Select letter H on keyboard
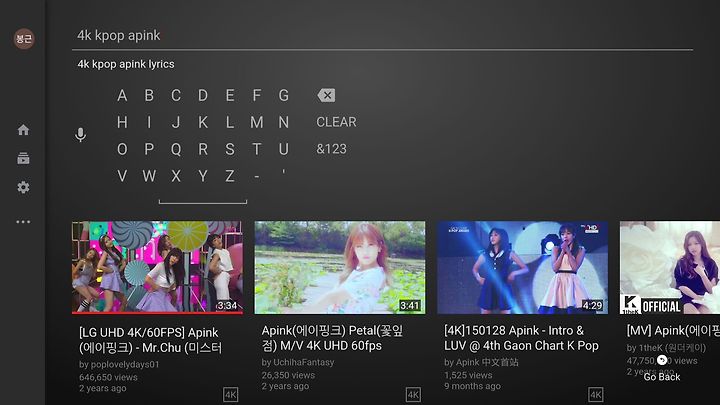This screenshot has height=405, width=720. [122, 122]
